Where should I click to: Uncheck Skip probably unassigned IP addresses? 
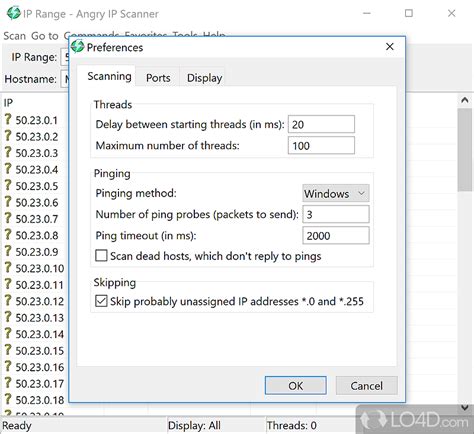pyautogui.click(x=101, y=301)
